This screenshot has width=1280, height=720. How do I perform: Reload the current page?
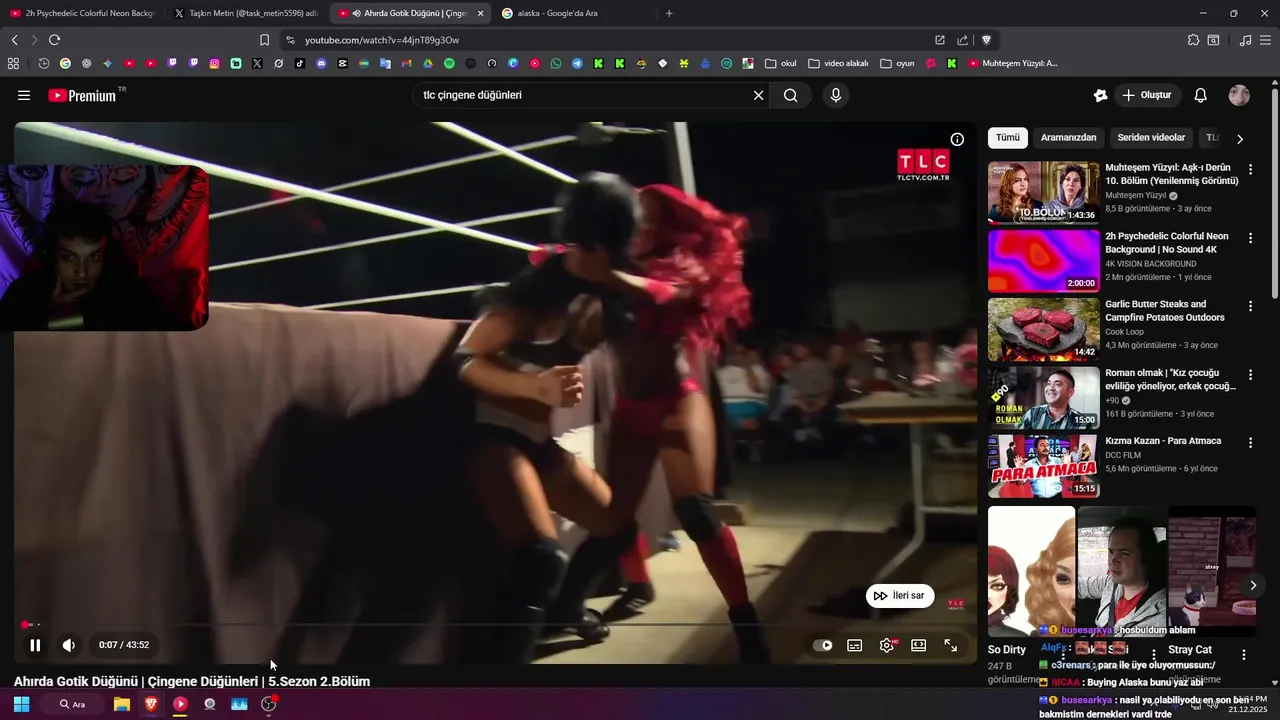click(x=54, y=40)
